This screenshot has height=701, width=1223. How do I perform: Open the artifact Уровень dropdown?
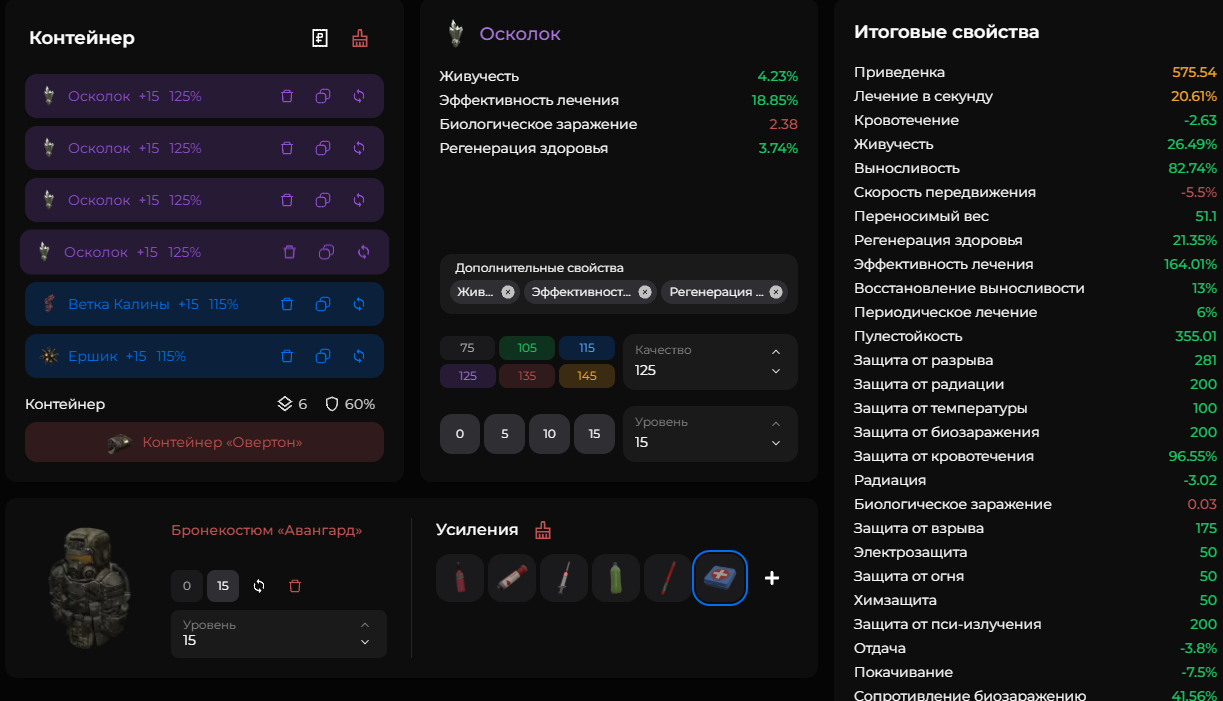(710, 433)
